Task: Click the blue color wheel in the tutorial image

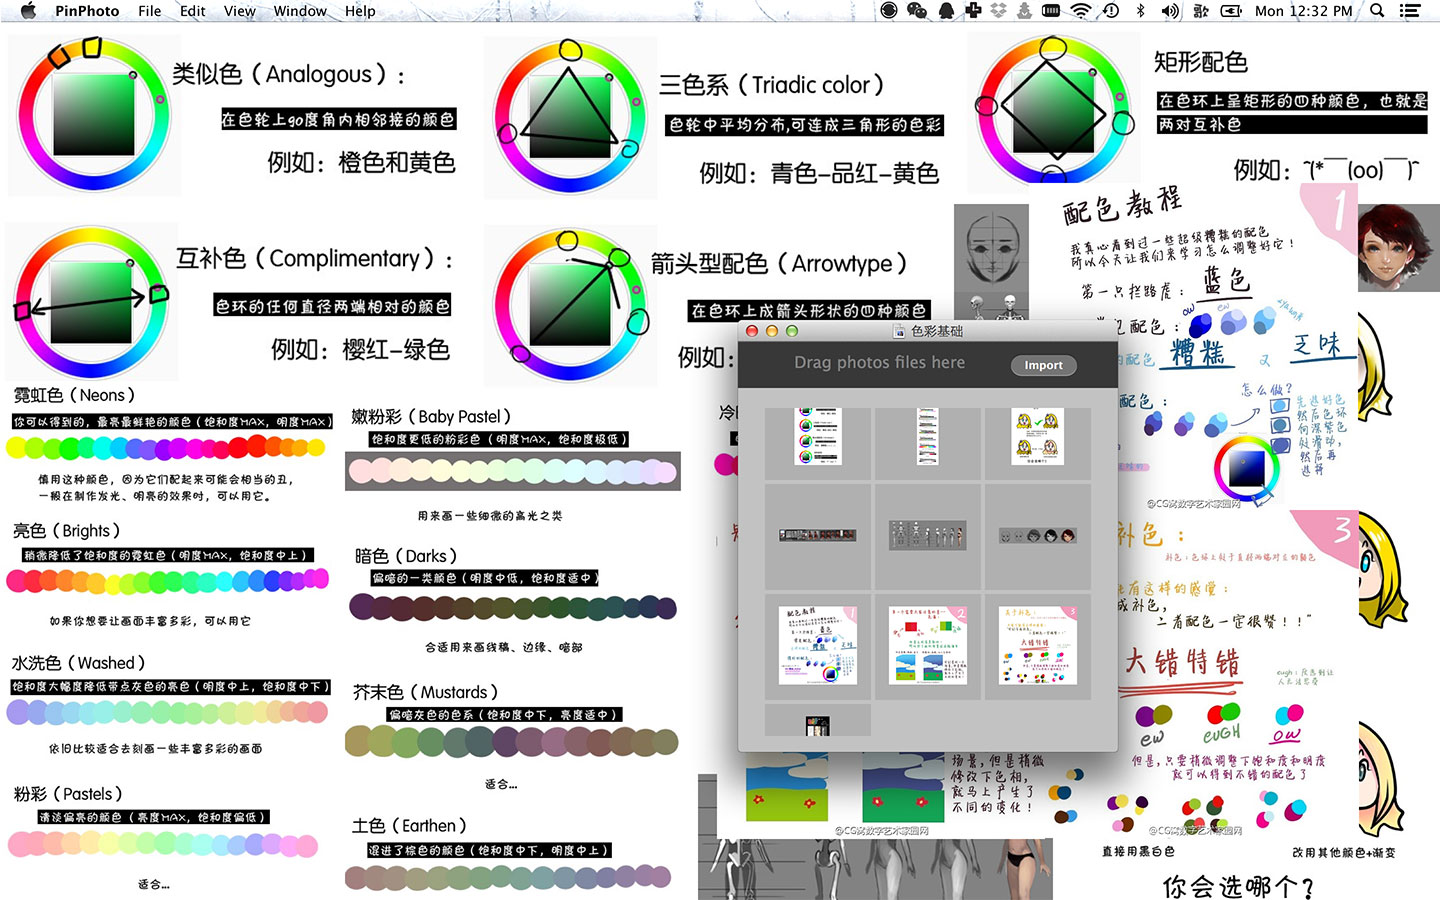Action: click(1246, 468)
